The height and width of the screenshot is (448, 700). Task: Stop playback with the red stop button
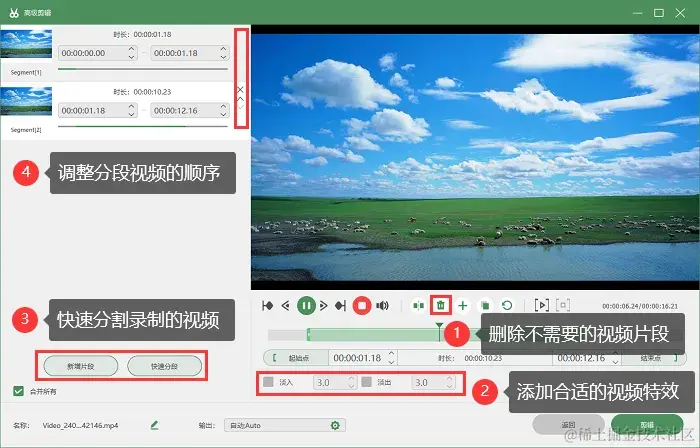[x=362, y=306]
